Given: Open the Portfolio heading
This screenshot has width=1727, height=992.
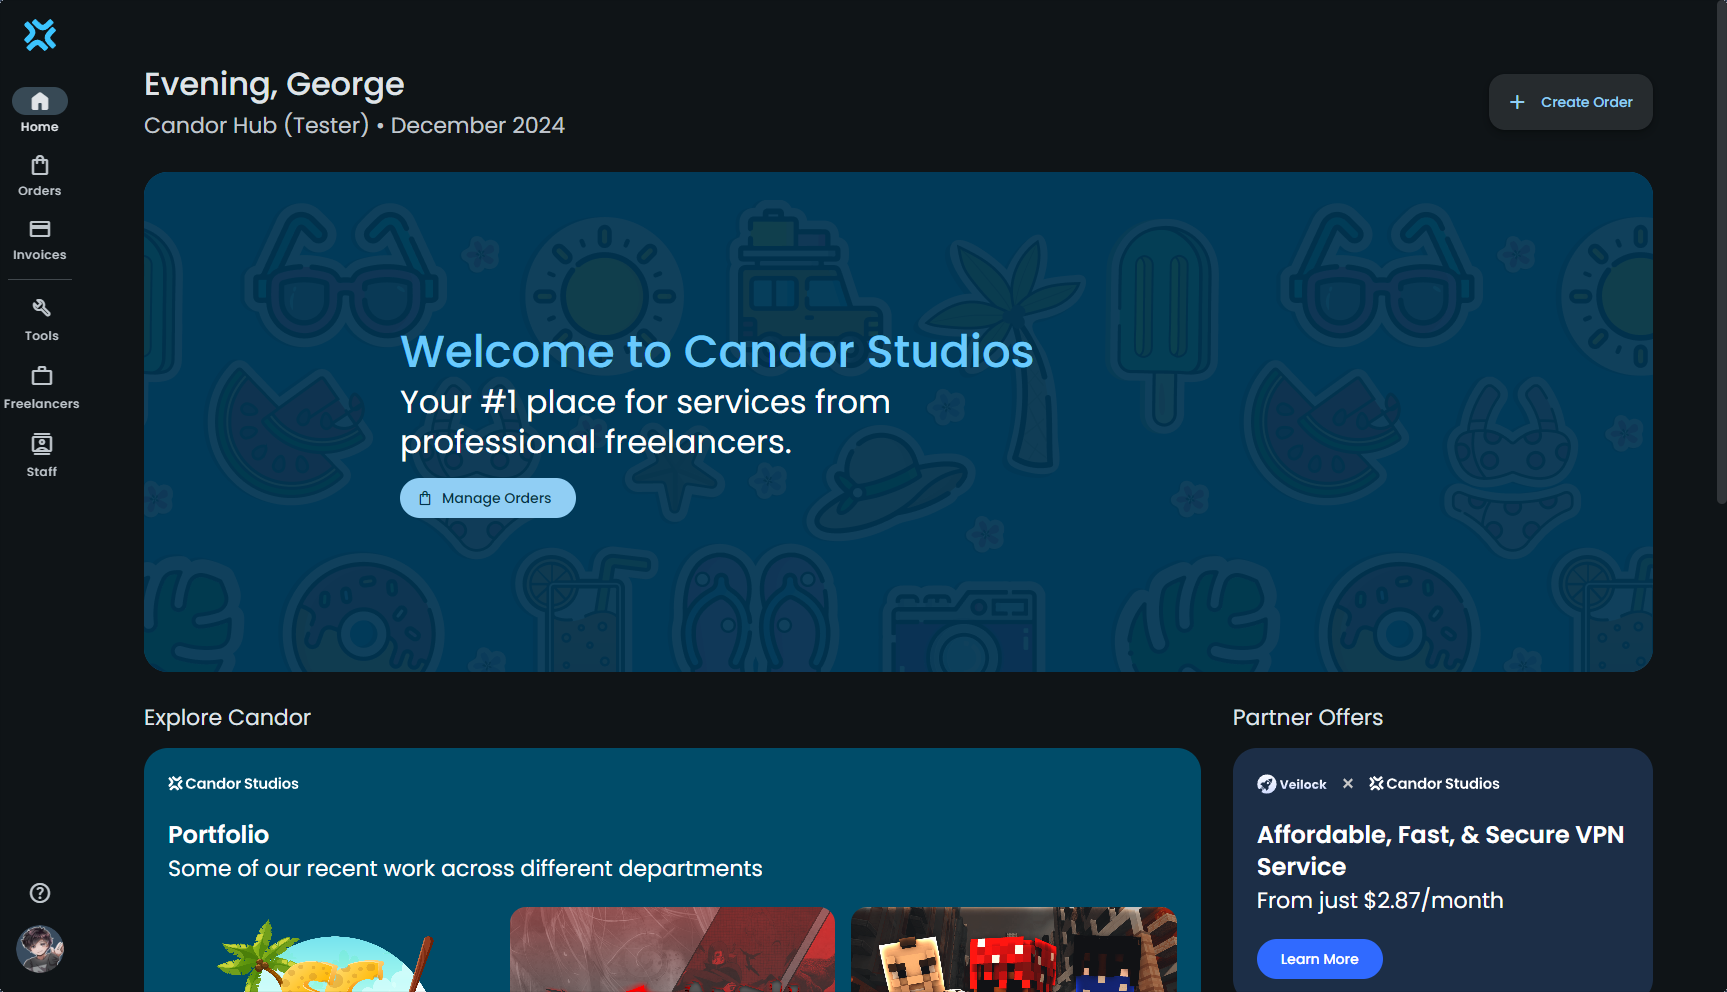Looking at the screenshot, I should point(218,834).
